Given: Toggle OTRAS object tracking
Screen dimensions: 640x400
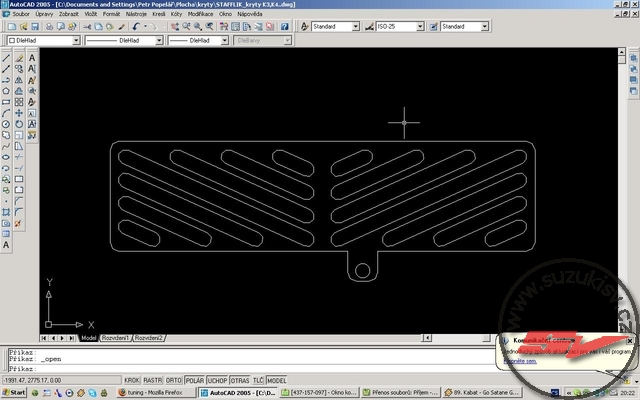Looking at the screenshot, I should tap(240, 380).
